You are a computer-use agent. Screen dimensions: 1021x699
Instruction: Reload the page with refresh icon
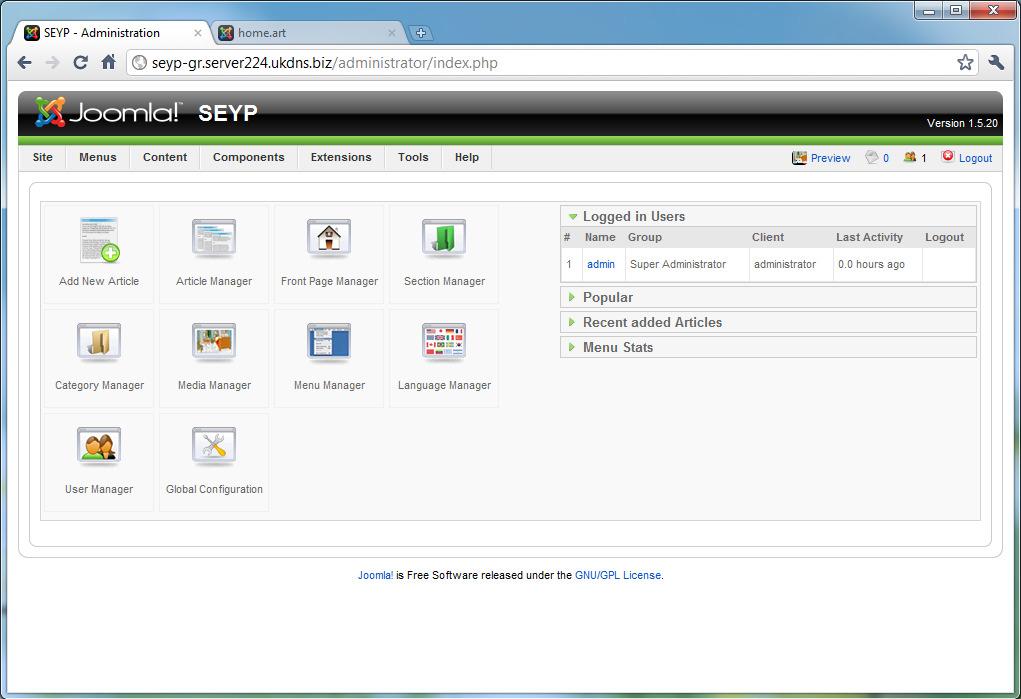tap(80, 63)
